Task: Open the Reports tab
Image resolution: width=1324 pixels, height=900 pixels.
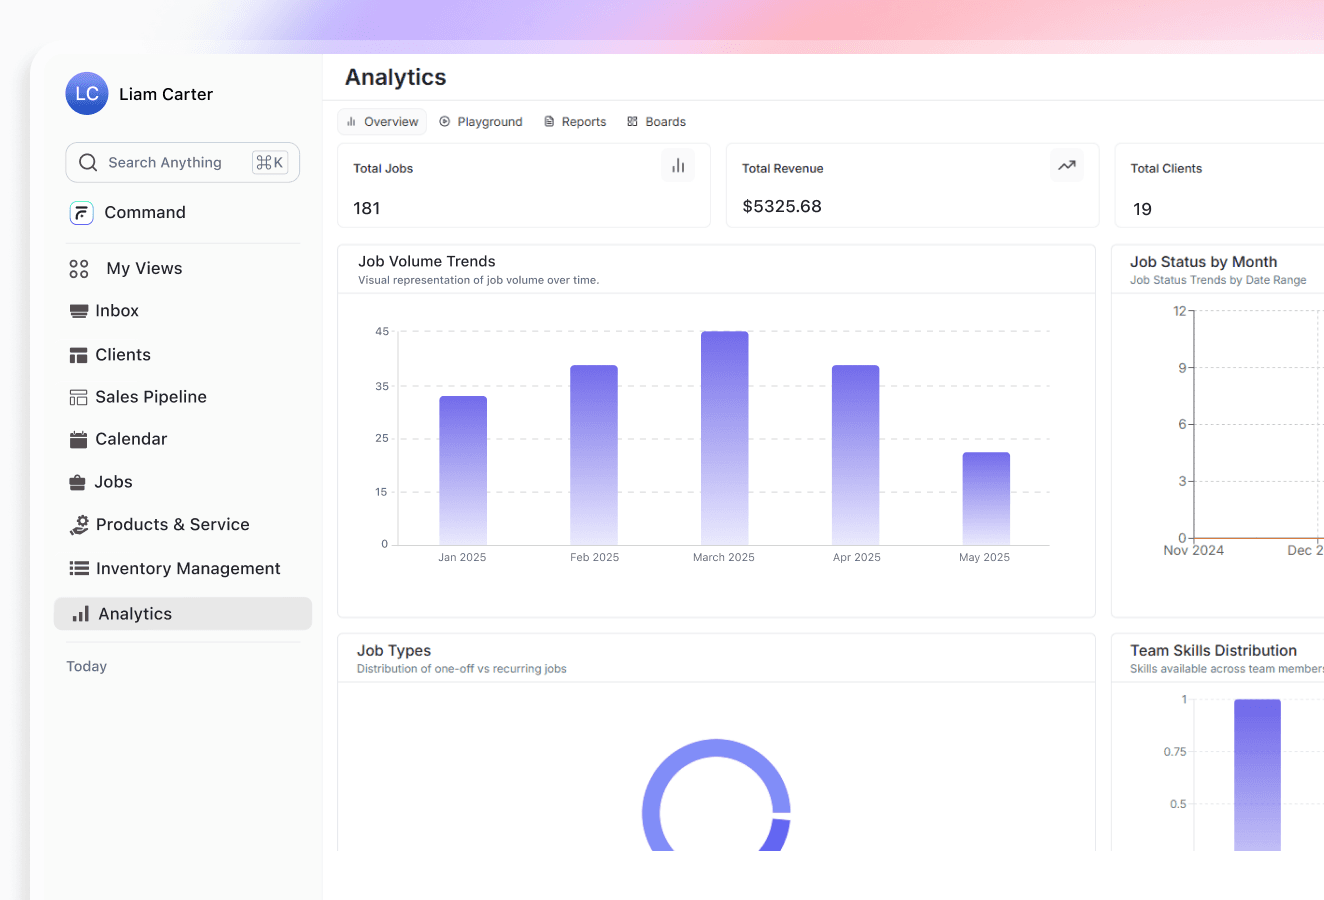Action: point(574,121)
